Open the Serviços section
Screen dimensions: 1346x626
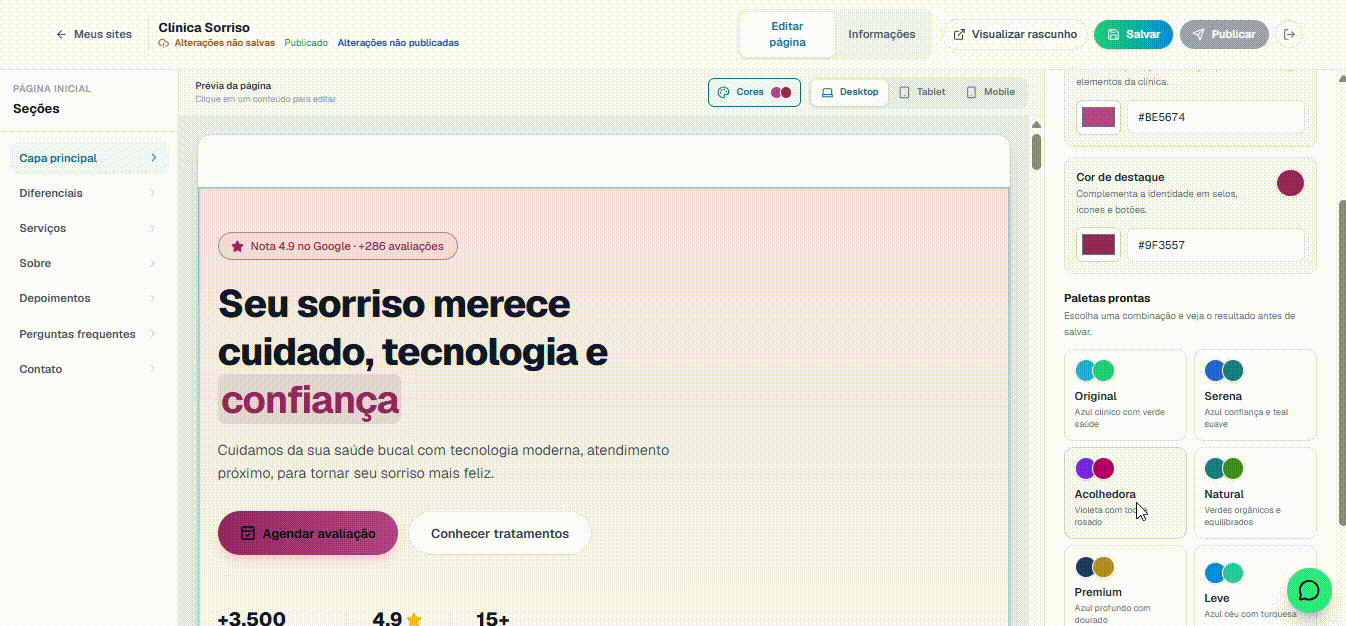89,228
